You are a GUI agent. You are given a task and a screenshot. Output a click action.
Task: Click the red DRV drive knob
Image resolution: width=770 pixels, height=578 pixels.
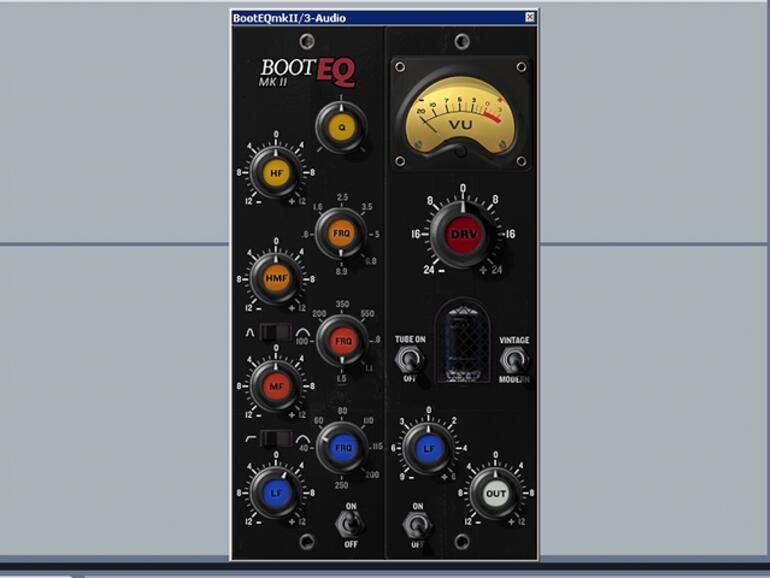tap(463, 234)
